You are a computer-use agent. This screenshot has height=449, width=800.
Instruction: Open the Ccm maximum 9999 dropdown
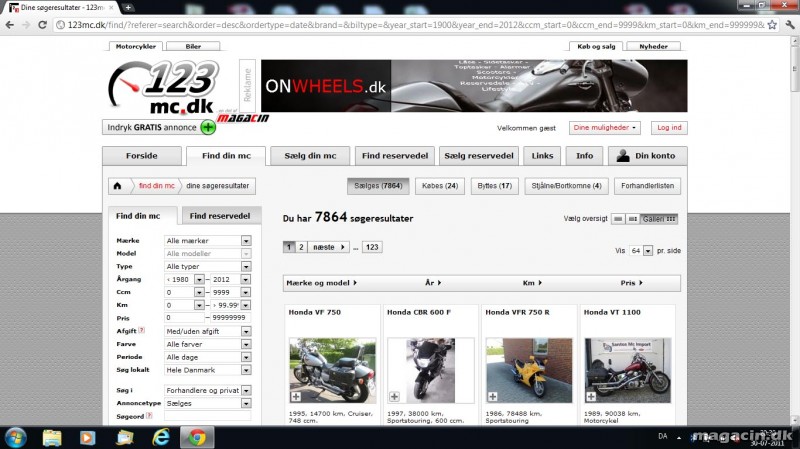coord(231,292)
